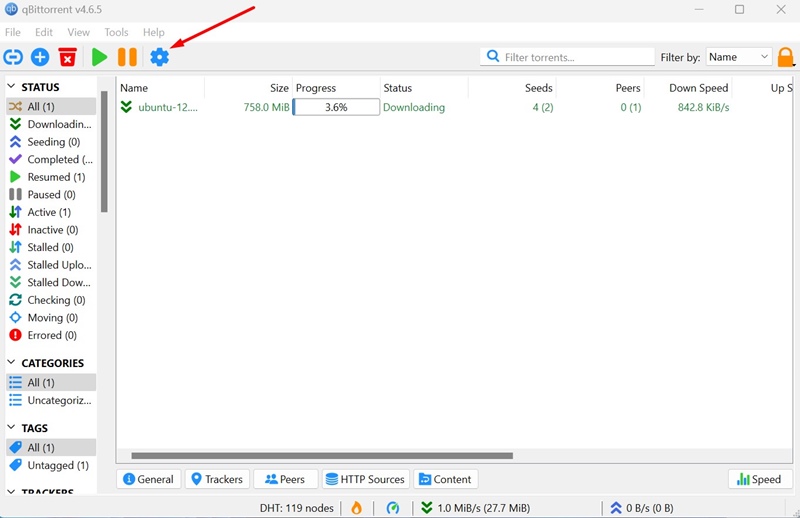
Task: Open Options with the gear icon
Action: (159, 57)
